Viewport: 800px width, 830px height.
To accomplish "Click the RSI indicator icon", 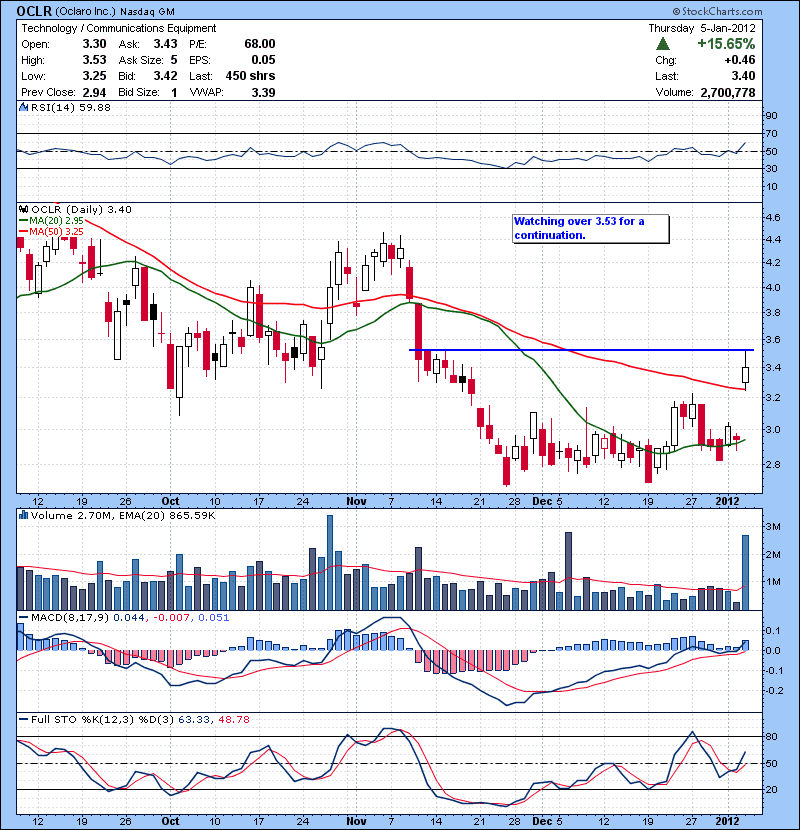I will pos(23,107).
